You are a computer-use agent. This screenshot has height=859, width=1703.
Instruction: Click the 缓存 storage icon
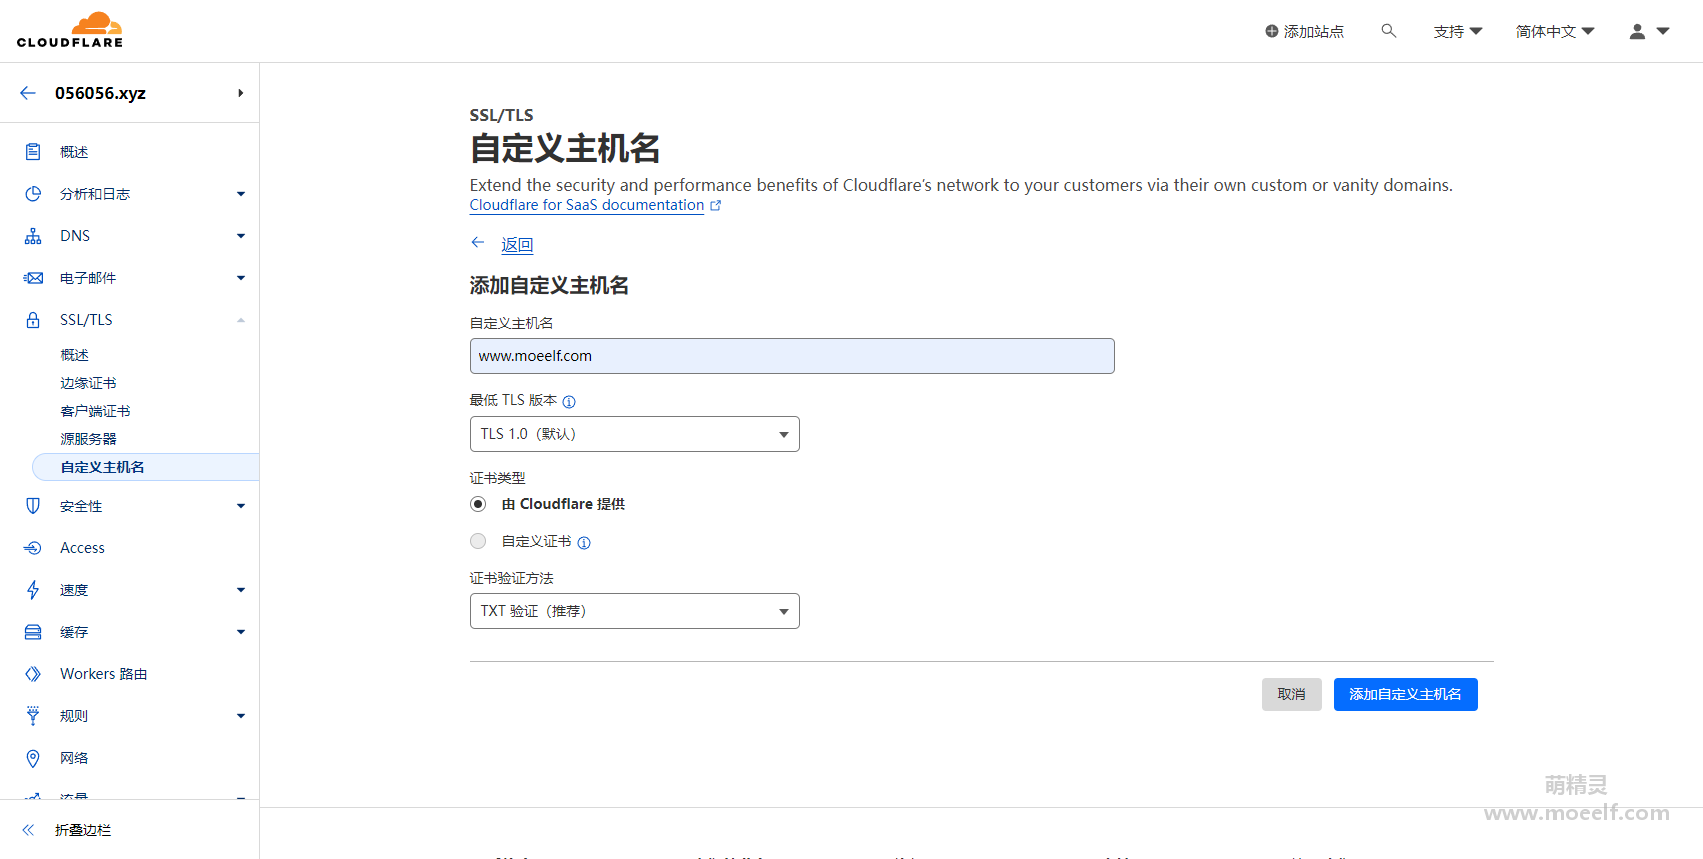point(33,632)
